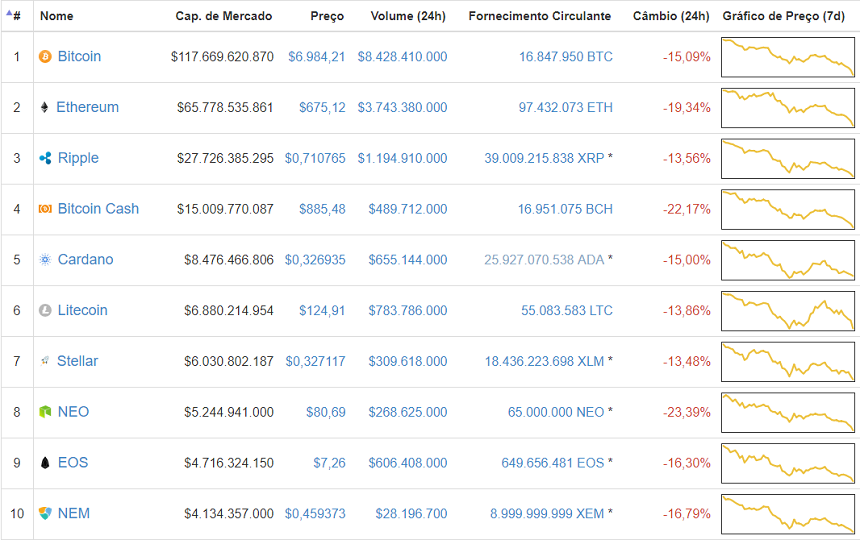Open the NEO coin page link
Viewport: 860px width, 540px height.
pyautogui.click(x=73, y=412)
